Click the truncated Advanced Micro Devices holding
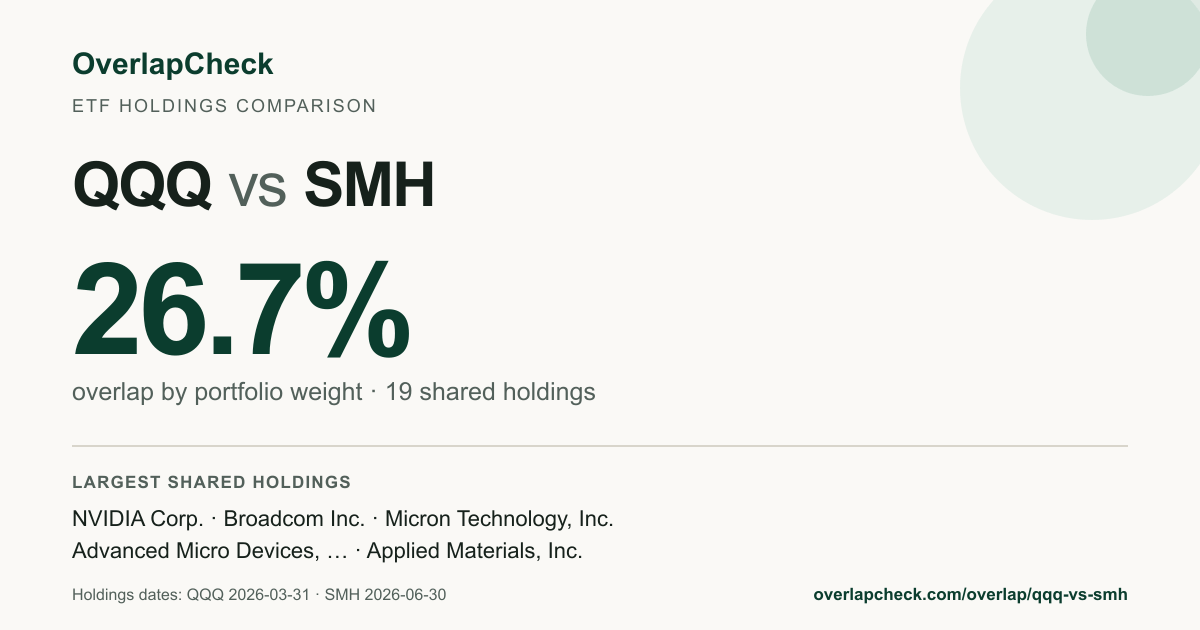This screenshot has width=1200, height=630. (210, 551)
